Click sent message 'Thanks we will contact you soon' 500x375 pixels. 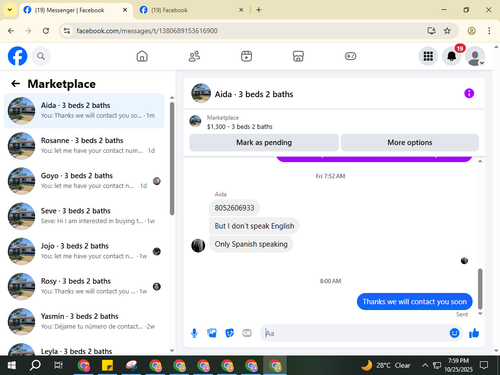(415, 302)
